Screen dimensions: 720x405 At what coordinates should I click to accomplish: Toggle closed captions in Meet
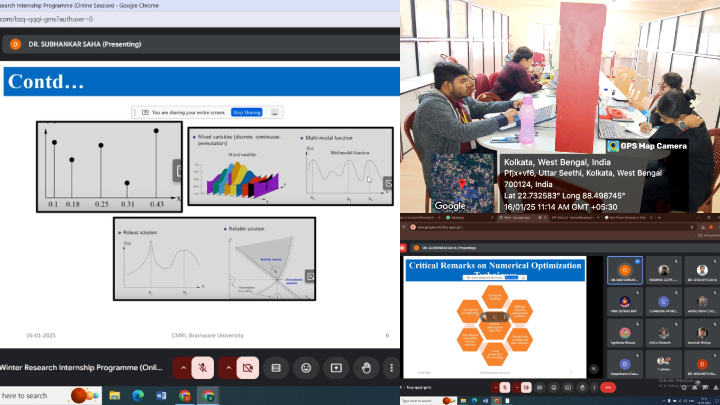click(276, 367)
